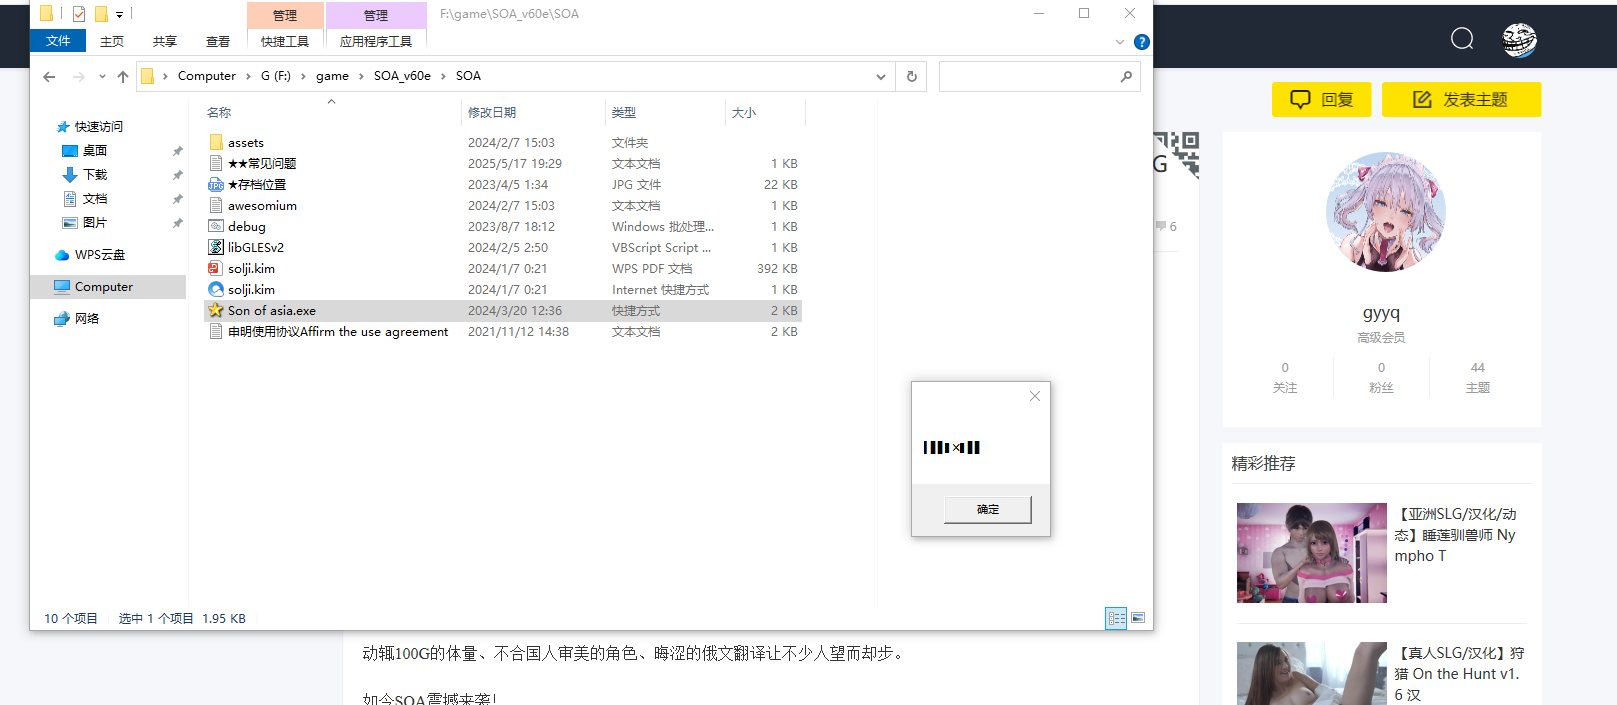Click Computer in the address breadcrumb
Viewport: 1617px width, 705px height.
[207, 76]
